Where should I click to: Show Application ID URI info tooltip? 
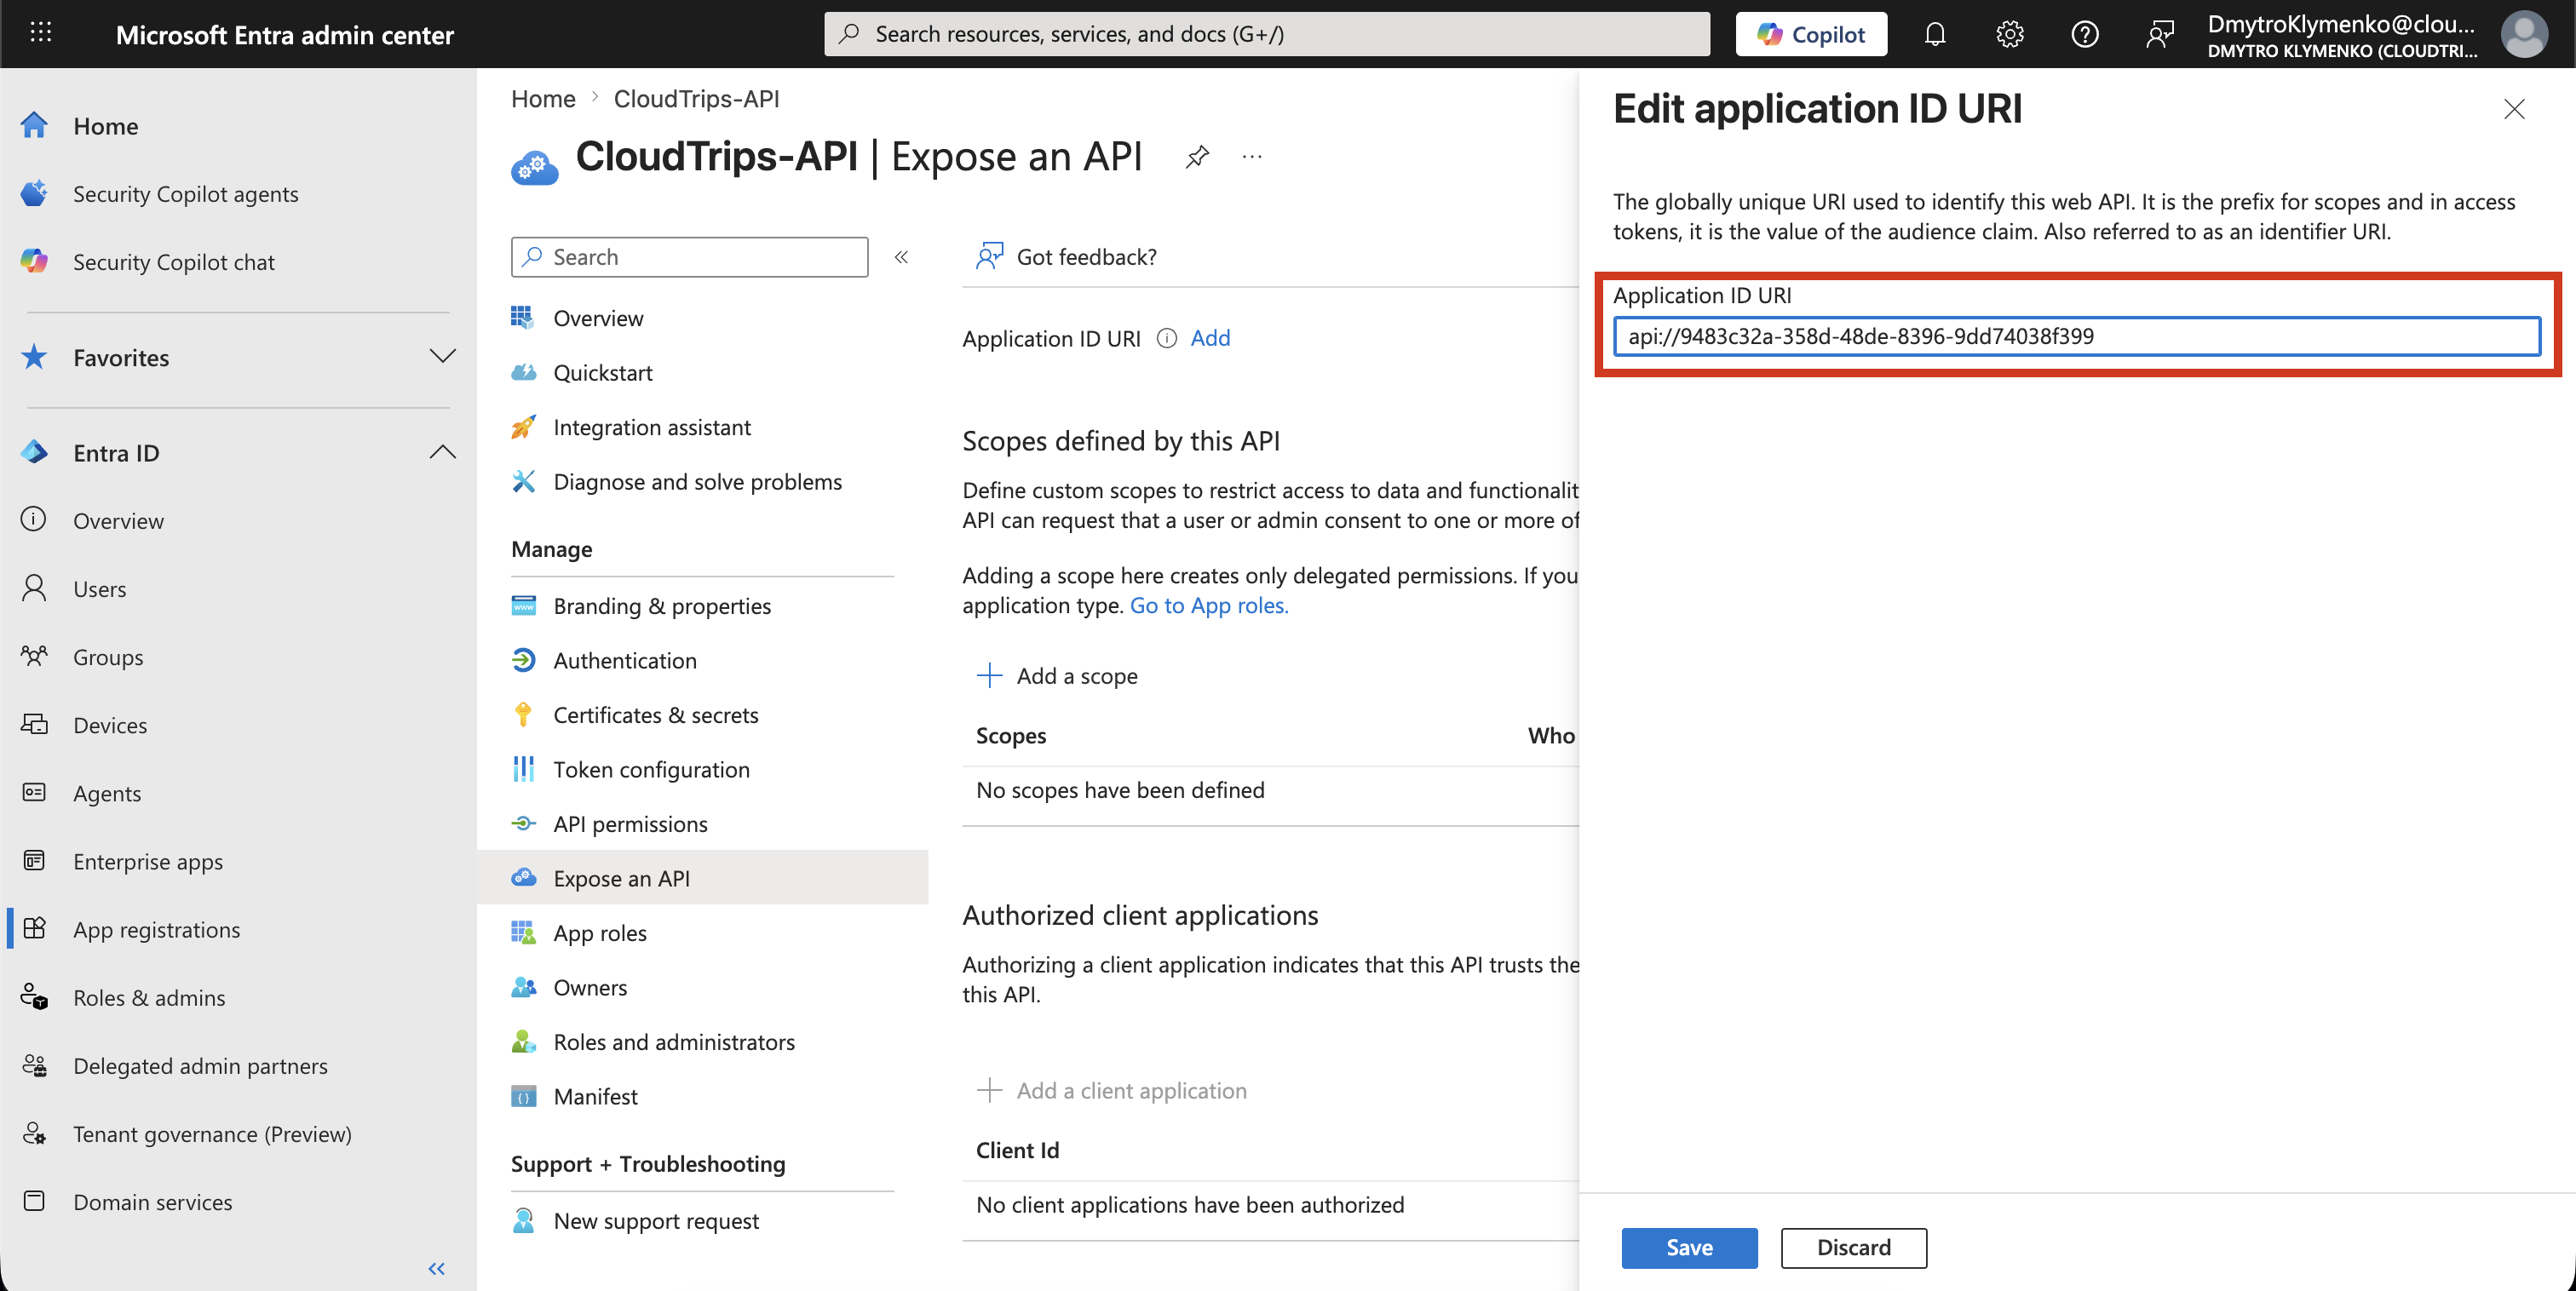(x=1166, y=339)
